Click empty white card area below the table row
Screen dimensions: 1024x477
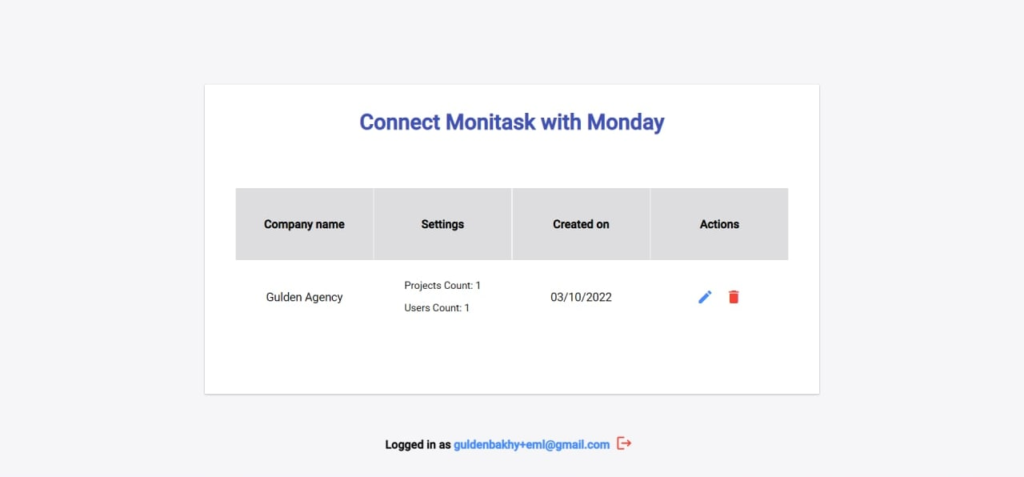(512, 360)
